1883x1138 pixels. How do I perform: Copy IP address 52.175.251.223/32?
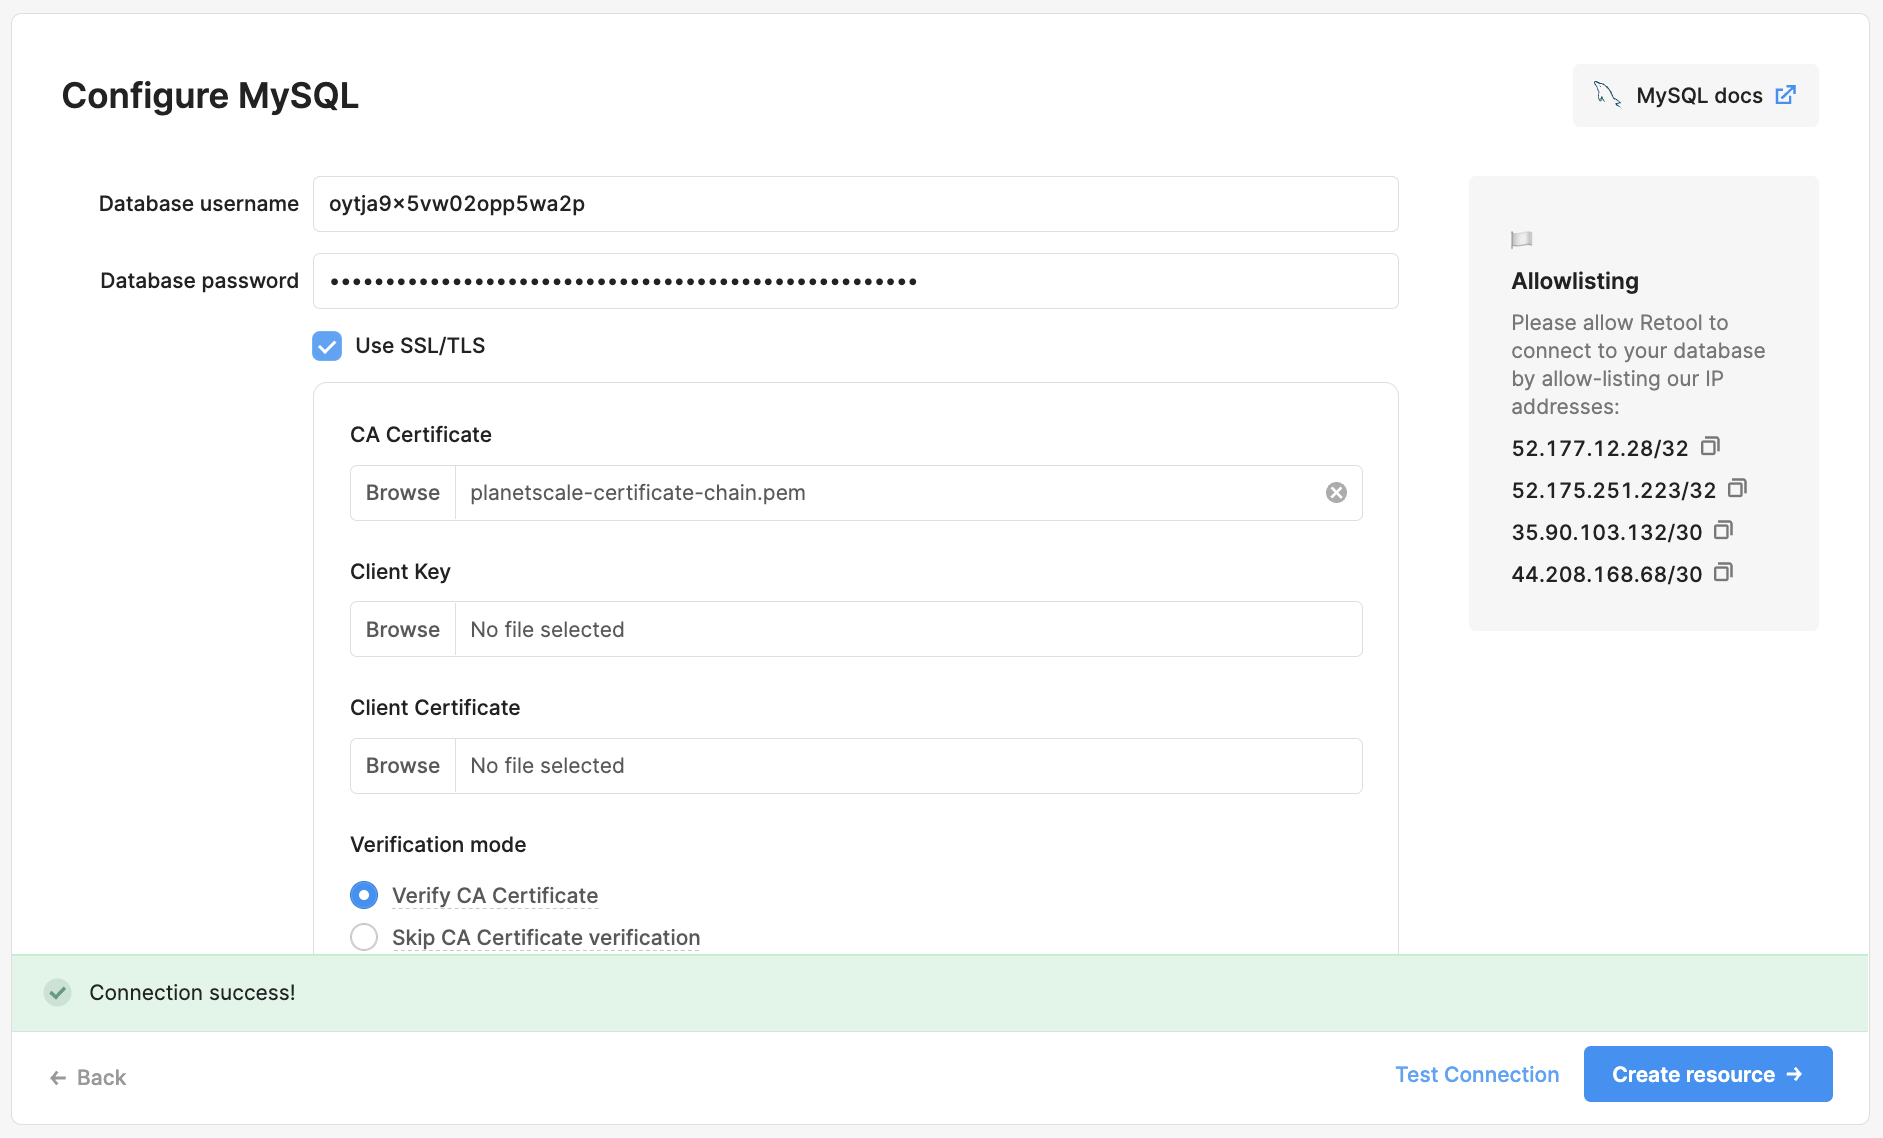(1738, 488)
